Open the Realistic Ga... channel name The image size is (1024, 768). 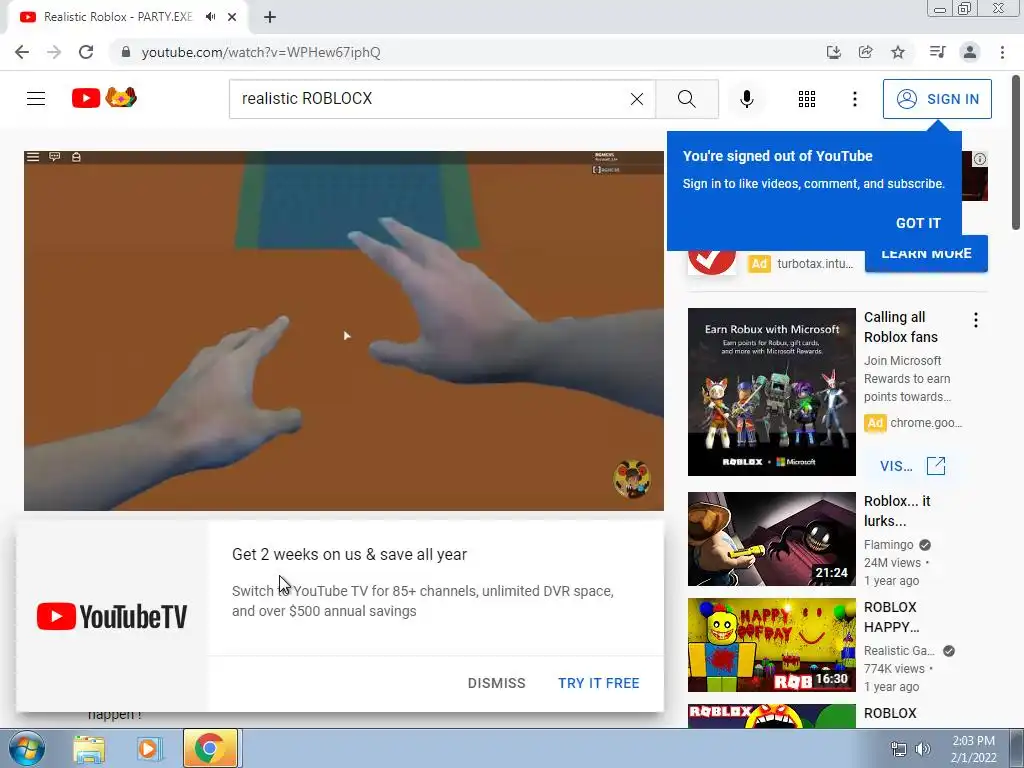click(899, 650)
